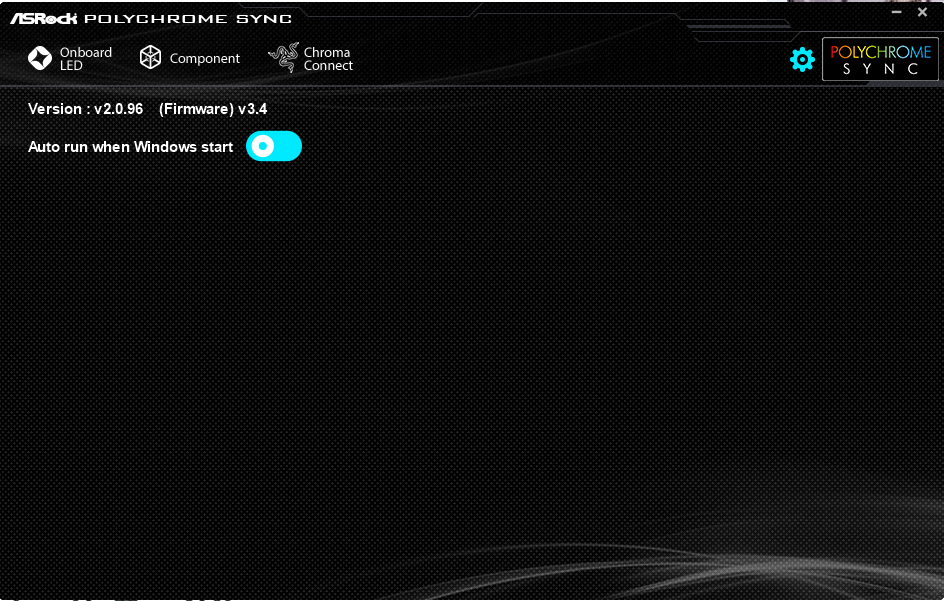Minimize the Polychrome Sync window
This screenshot has width=944, height=601.
coord(896,12)
